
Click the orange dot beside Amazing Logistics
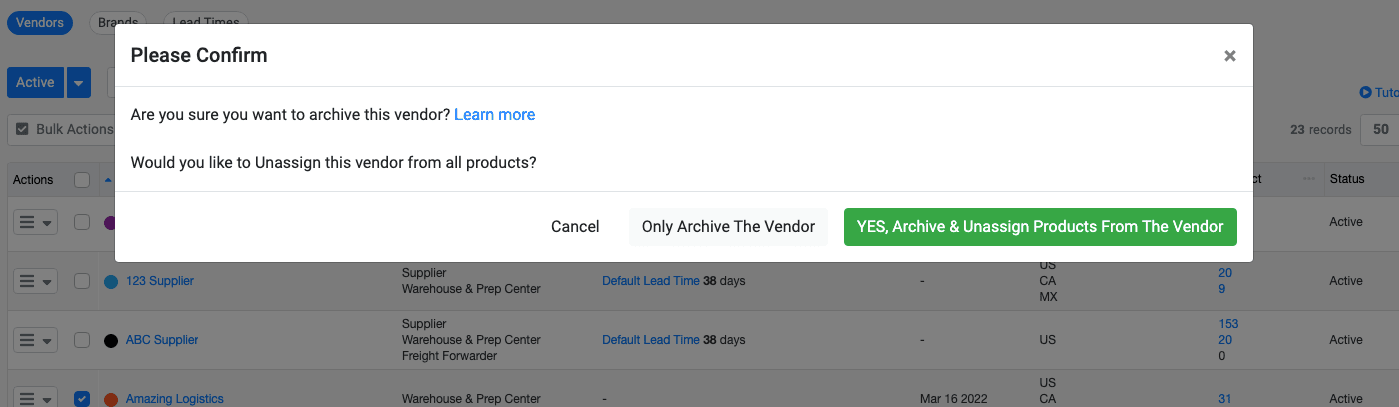pos(111,399)
